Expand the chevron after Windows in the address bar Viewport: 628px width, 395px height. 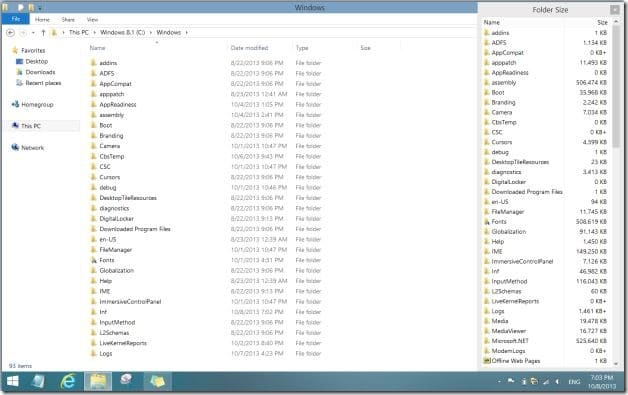coord(187,32)
